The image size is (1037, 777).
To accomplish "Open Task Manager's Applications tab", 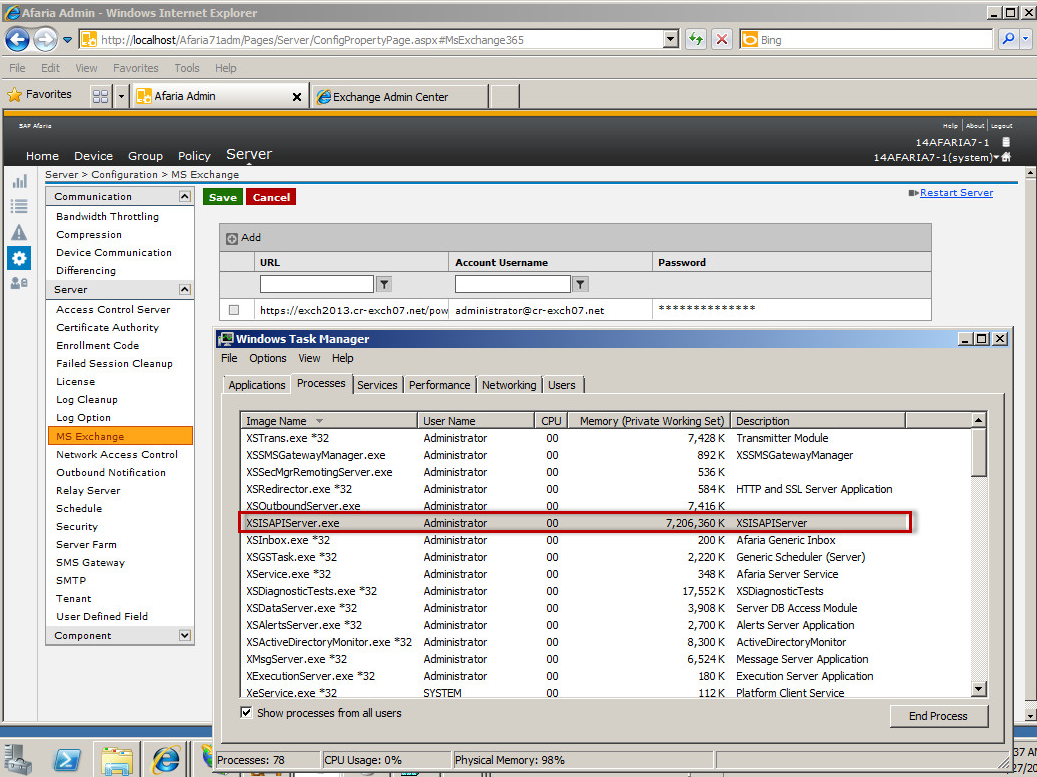I will click(257, 385).
